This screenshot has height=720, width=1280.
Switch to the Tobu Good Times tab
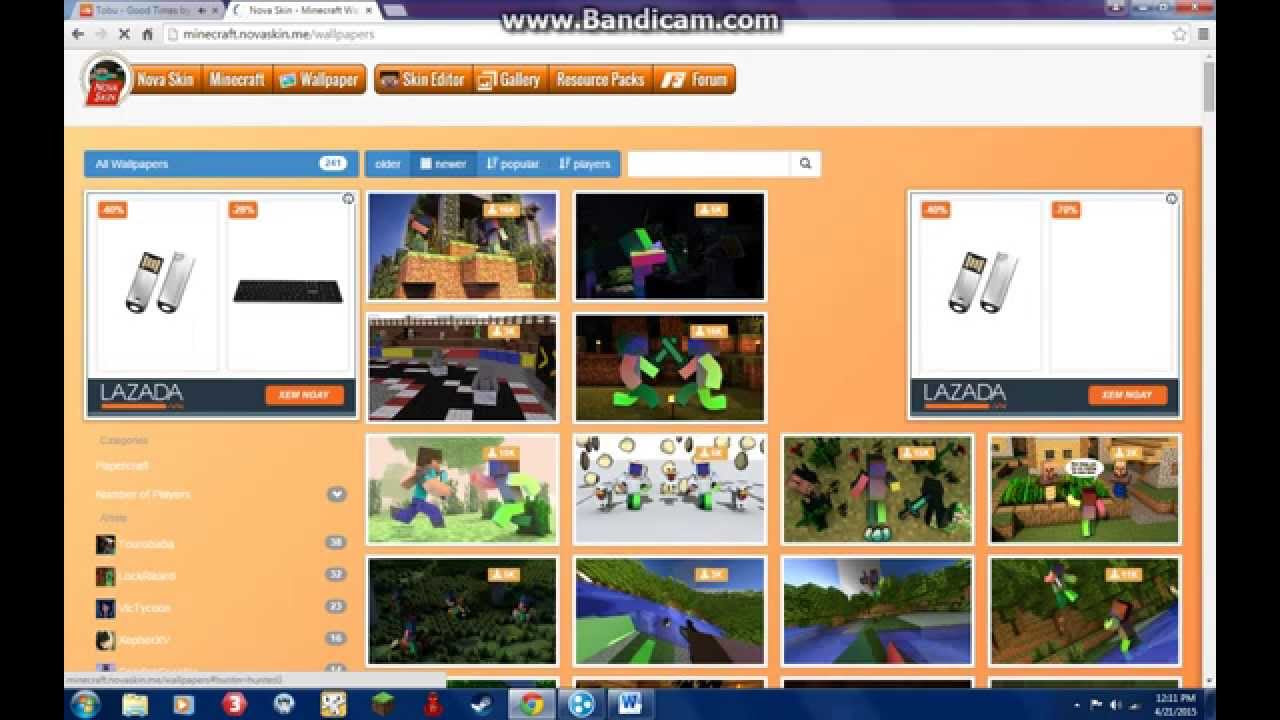point(148,10)
